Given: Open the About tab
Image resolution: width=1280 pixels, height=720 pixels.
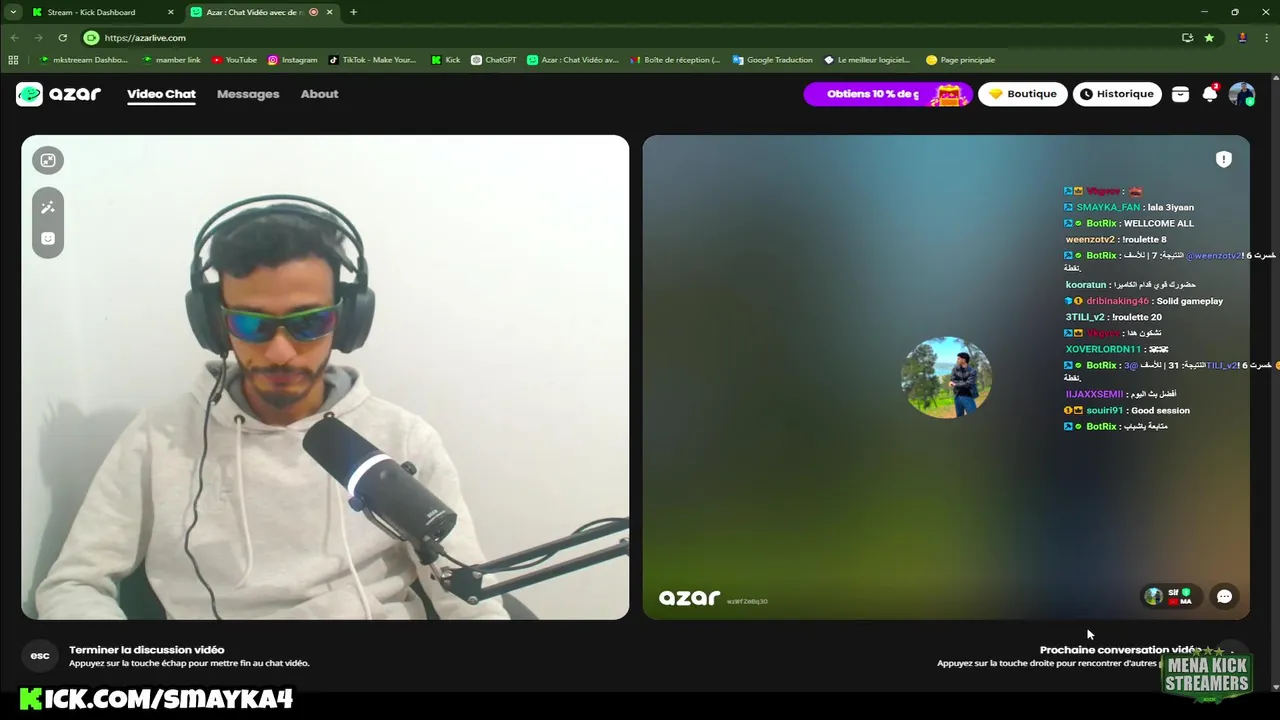Looking at the screenshot, I should point(320,94).
